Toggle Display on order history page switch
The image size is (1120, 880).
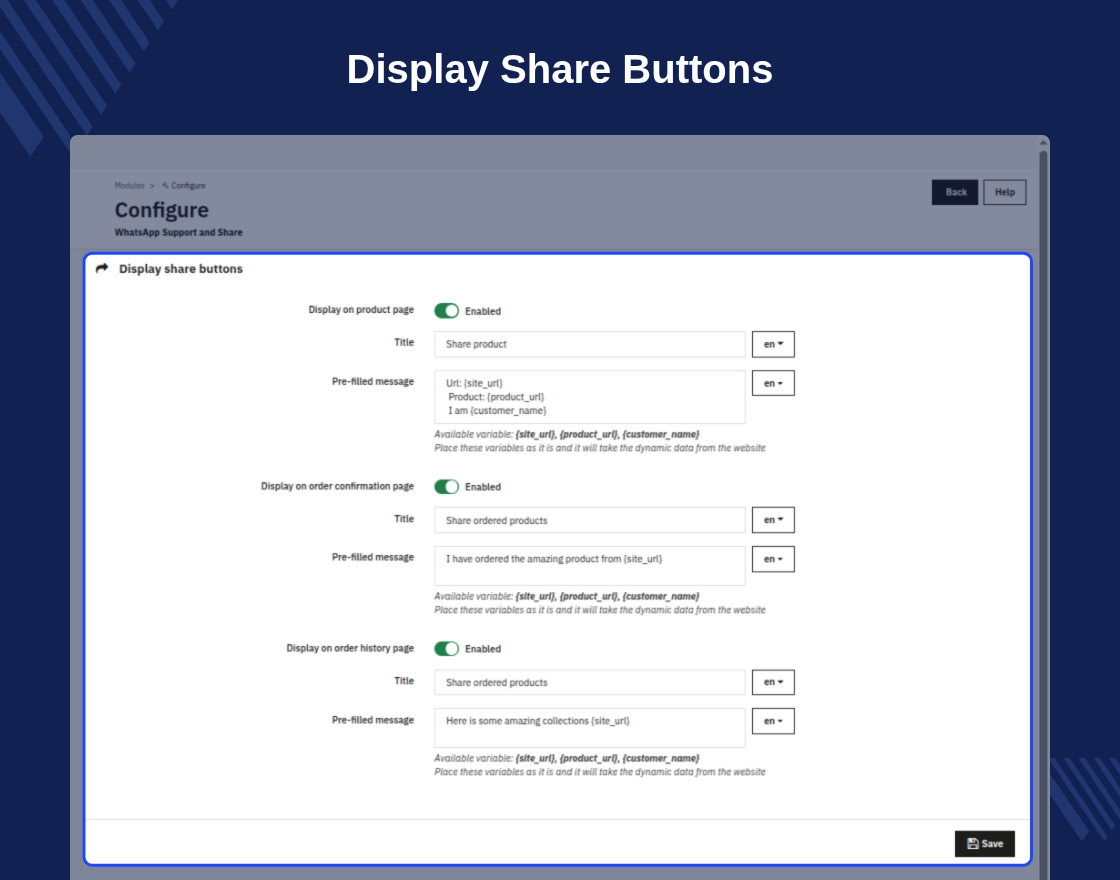pos(446,649)
